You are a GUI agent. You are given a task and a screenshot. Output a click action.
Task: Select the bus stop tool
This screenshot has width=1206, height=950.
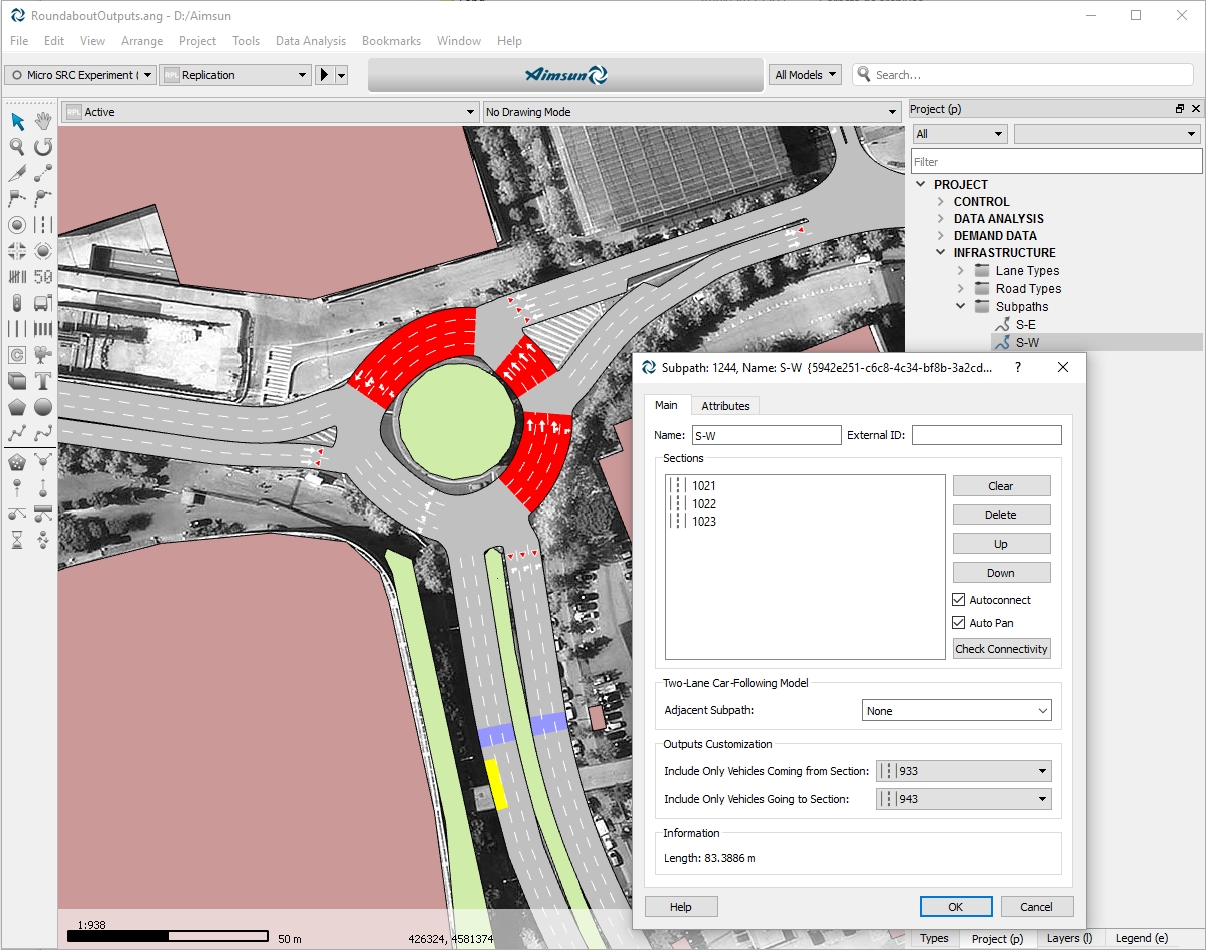pyautogui.click(x=43, y=303)
